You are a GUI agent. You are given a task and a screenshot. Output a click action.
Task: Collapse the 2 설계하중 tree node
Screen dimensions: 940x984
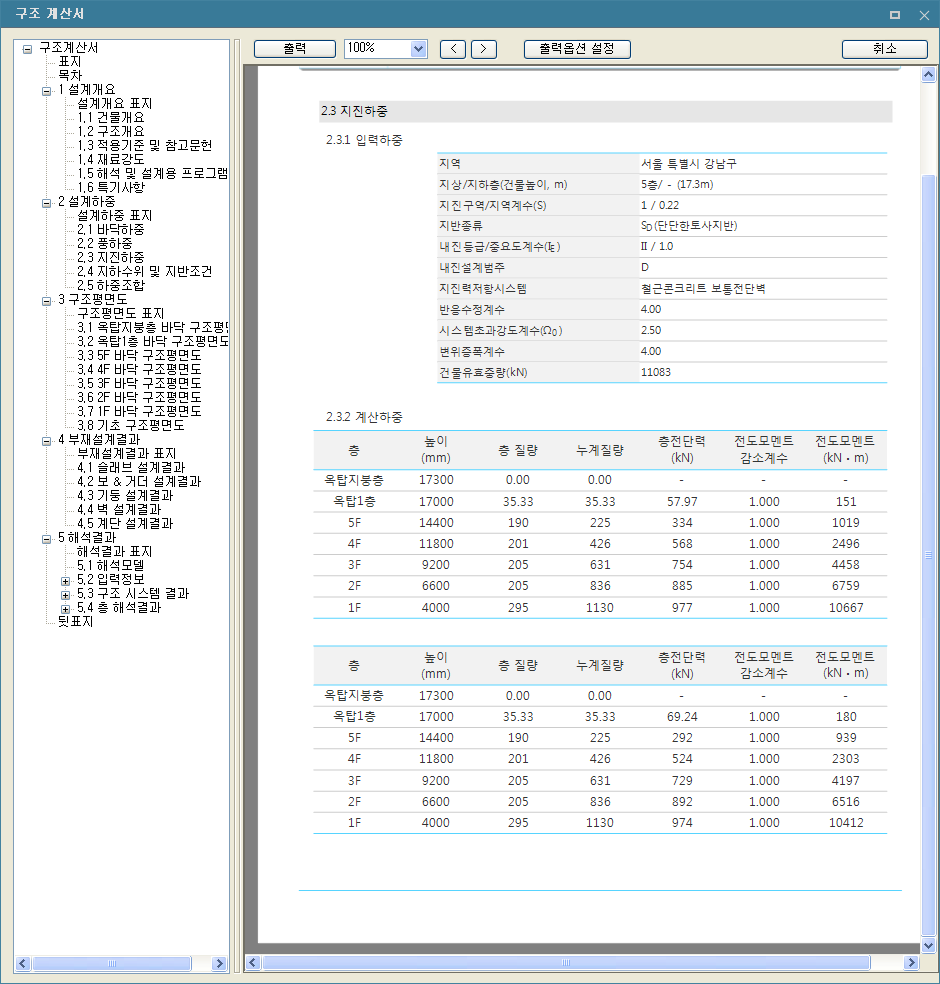coord(46,203)
